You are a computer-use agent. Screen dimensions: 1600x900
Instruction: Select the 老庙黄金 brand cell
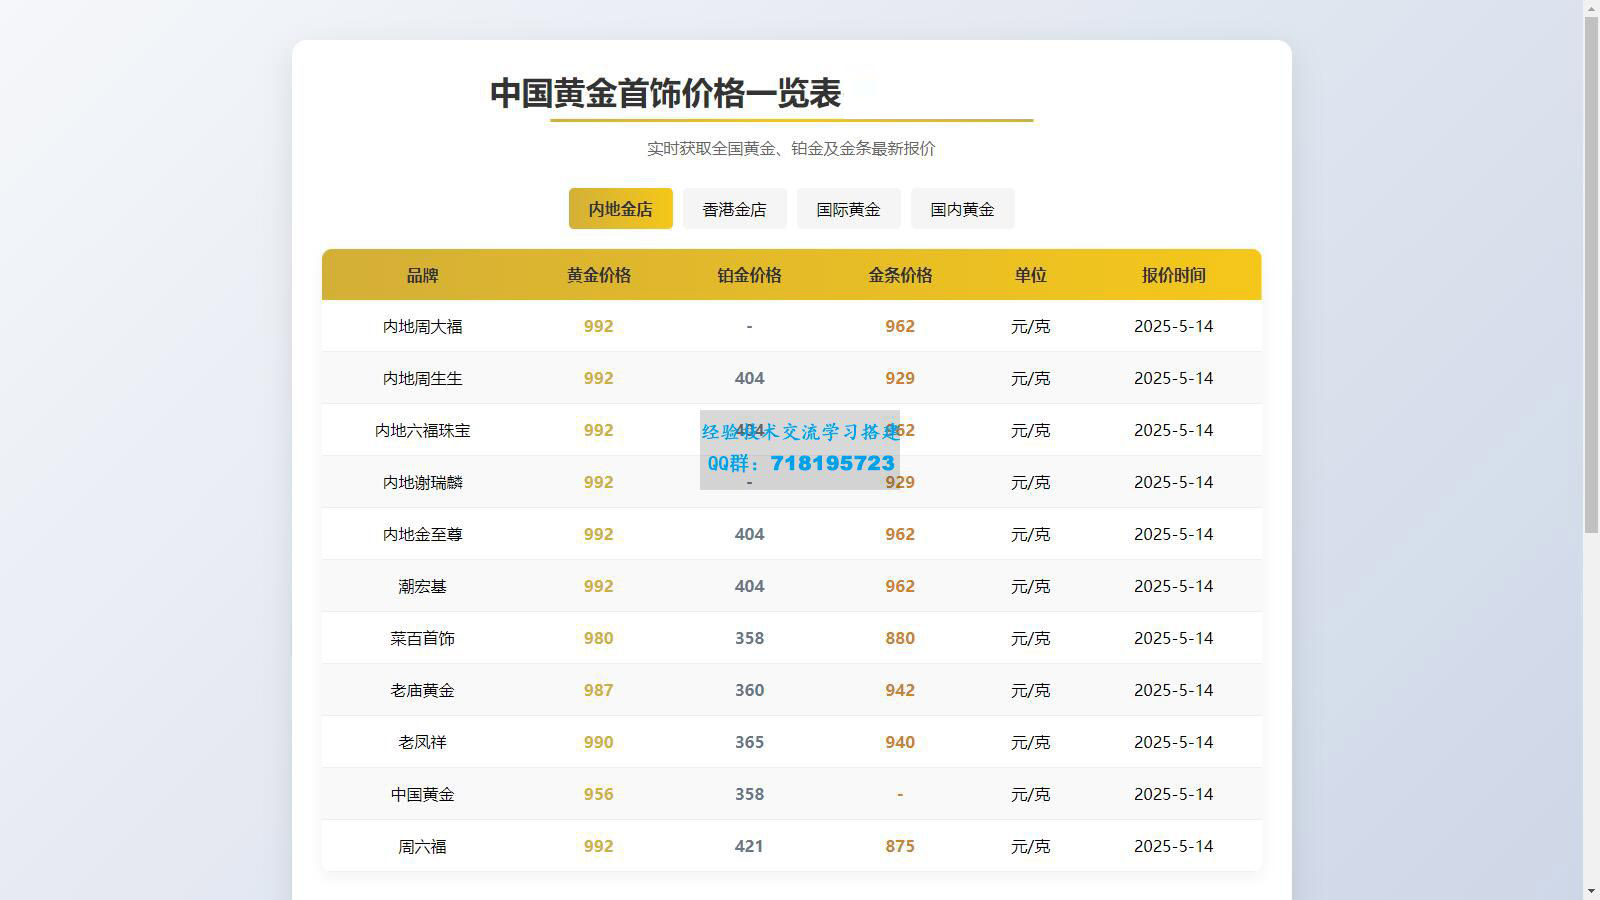point(422,690)
